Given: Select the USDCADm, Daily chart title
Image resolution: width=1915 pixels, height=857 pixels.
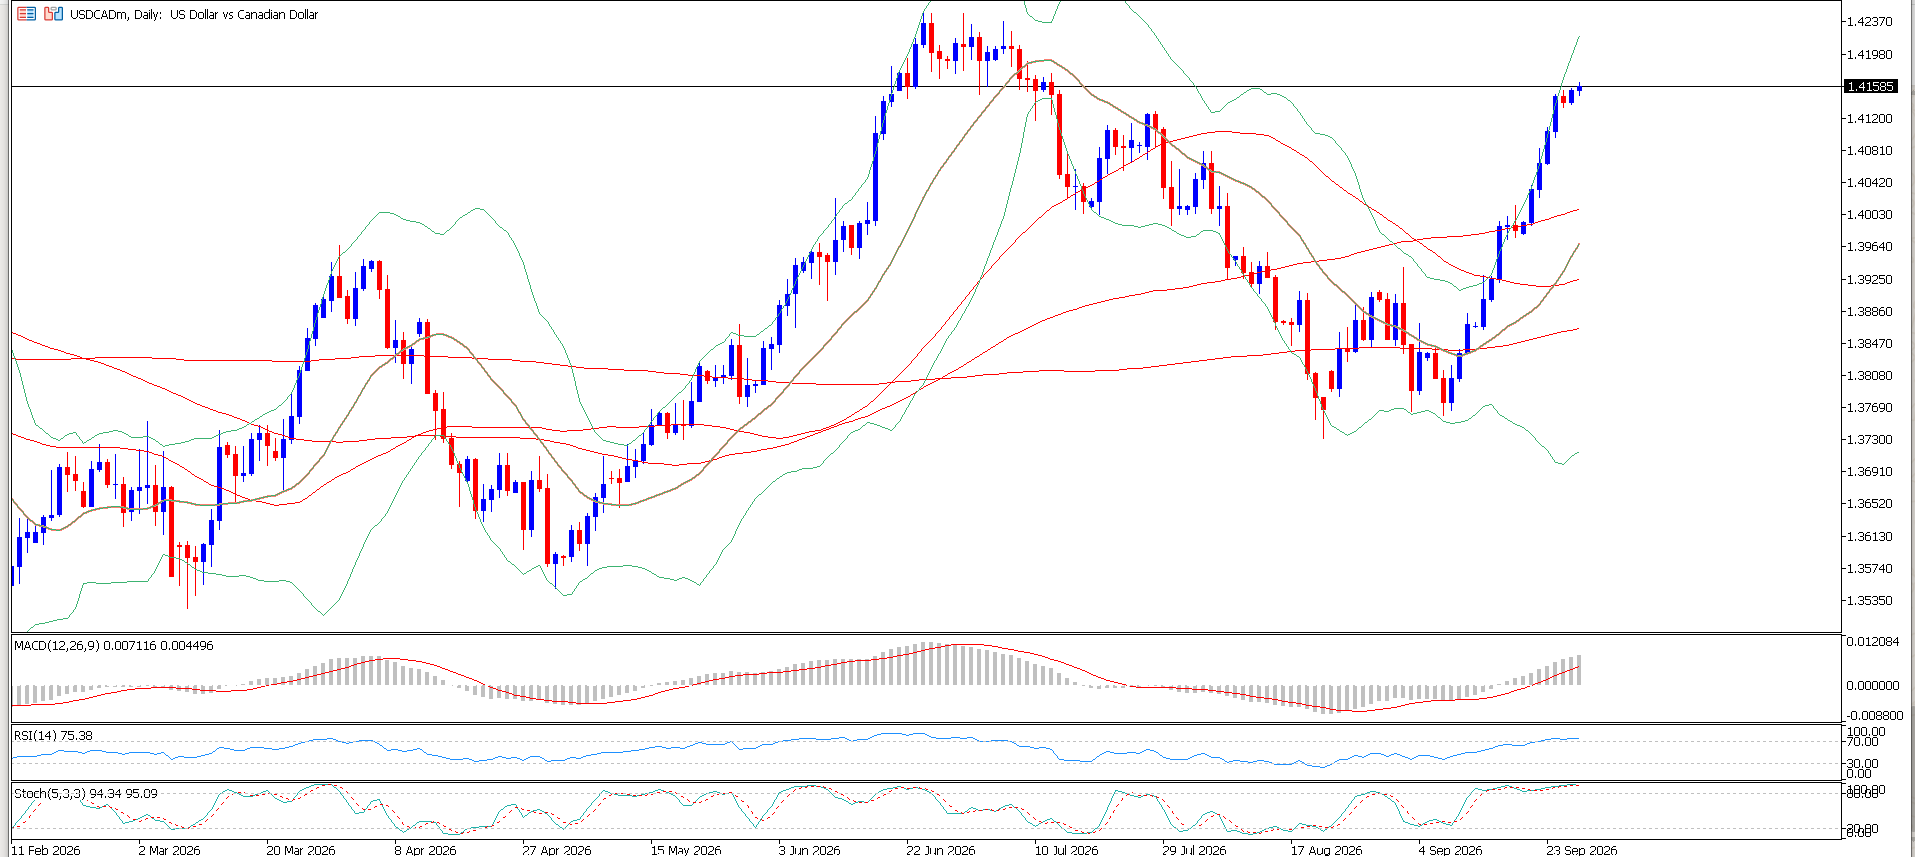Looking at the screenshot, I should coord(194,15).
